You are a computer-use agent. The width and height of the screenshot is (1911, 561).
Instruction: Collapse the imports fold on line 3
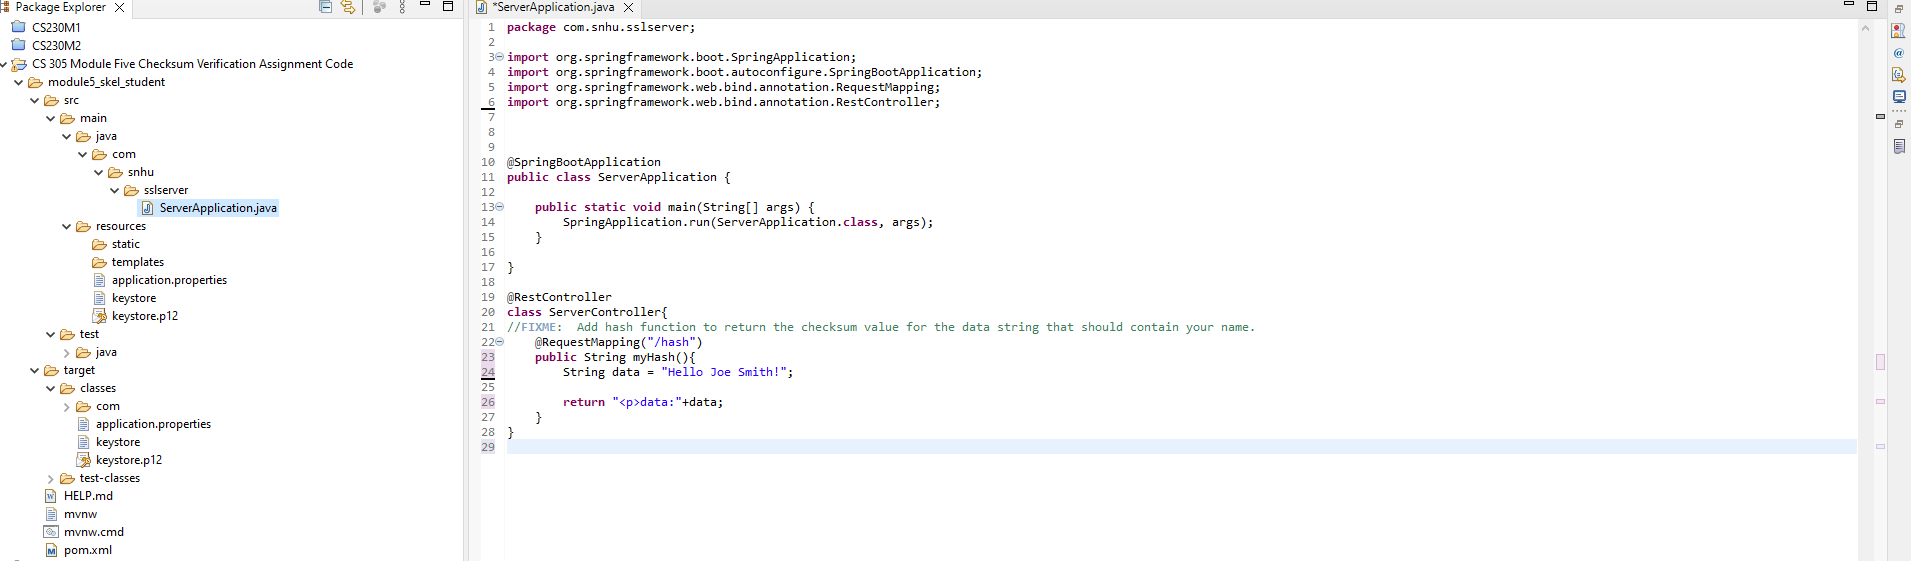[499, 57]
